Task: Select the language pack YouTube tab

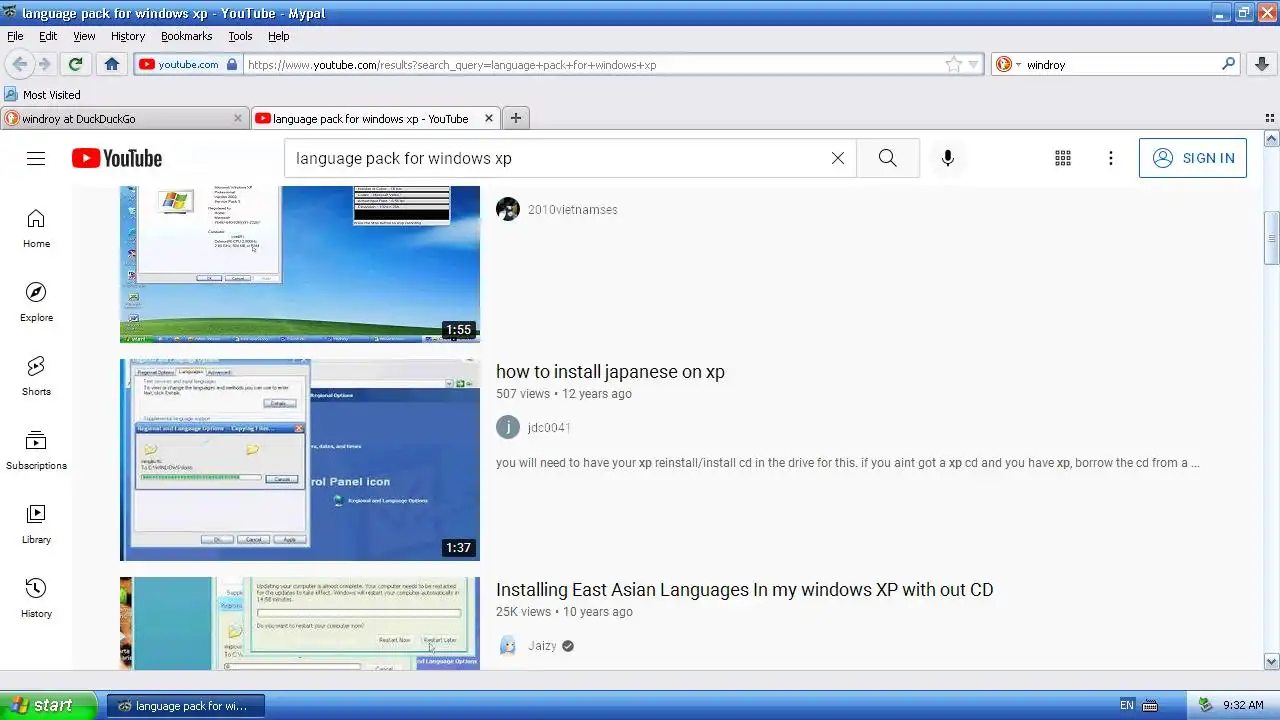Action: click(x=375, y=118)
